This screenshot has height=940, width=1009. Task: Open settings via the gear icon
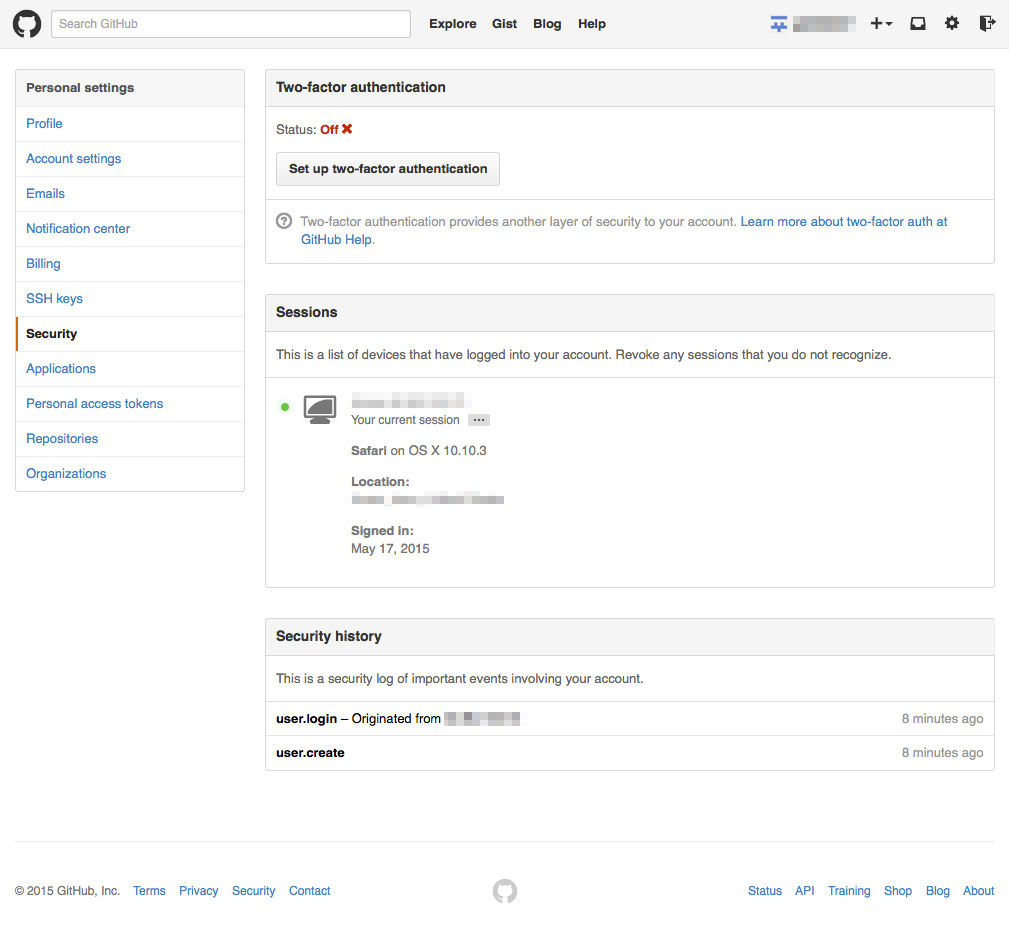pyautogui.click(x=952, y=24)
